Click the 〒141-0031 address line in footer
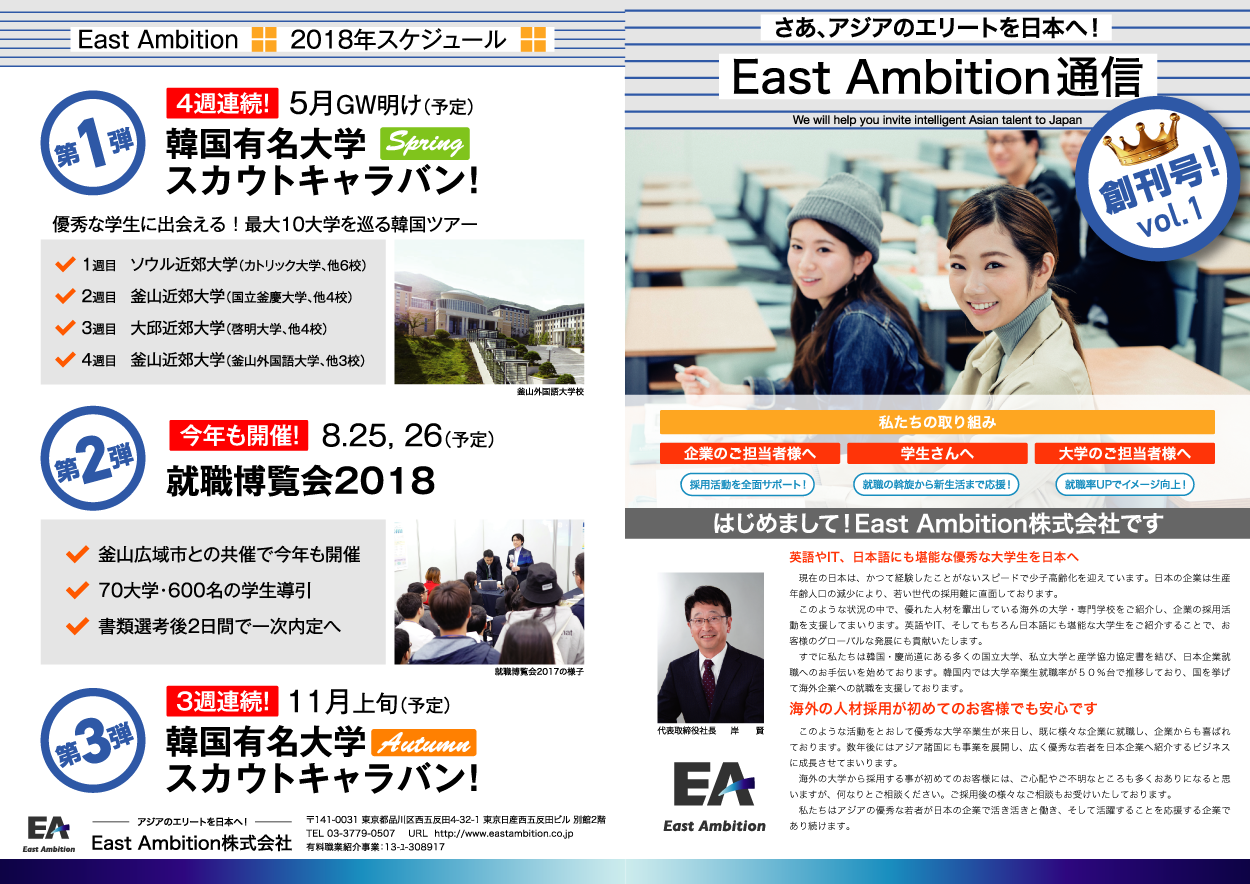Screen dimensions: 1250x884 click(455, 820)
